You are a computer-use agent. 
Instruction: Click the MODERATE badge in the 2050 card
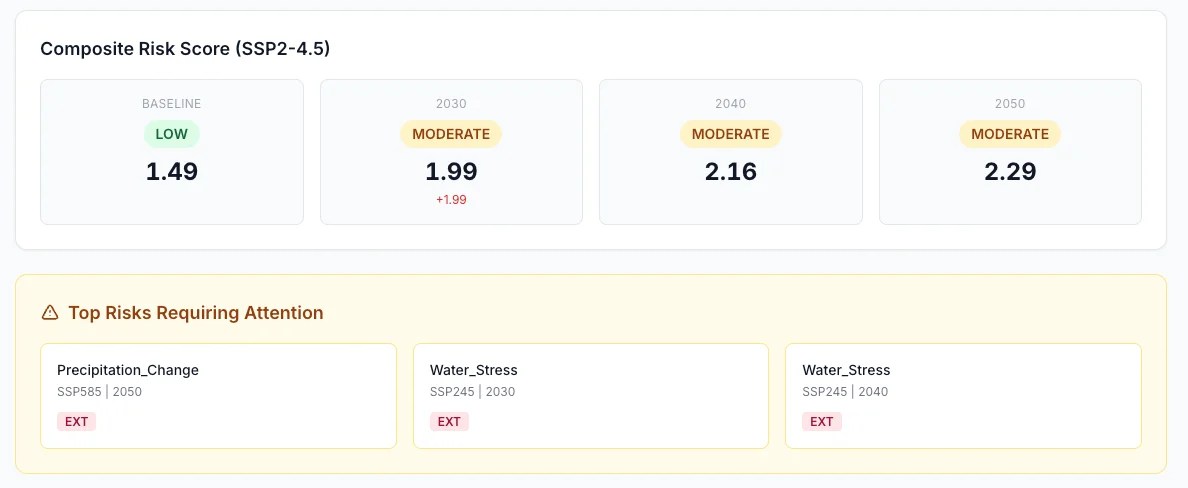(1010, 134)
